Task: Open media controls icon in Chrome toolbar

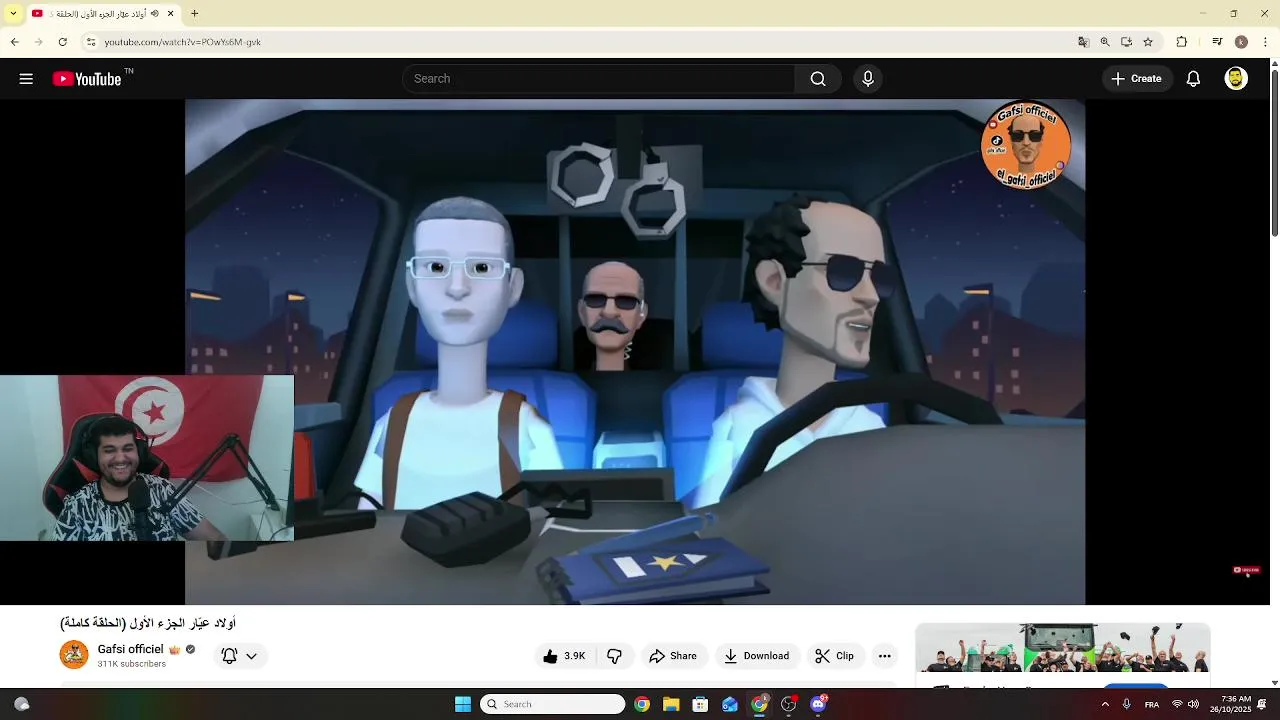Action: point(1217,42)
